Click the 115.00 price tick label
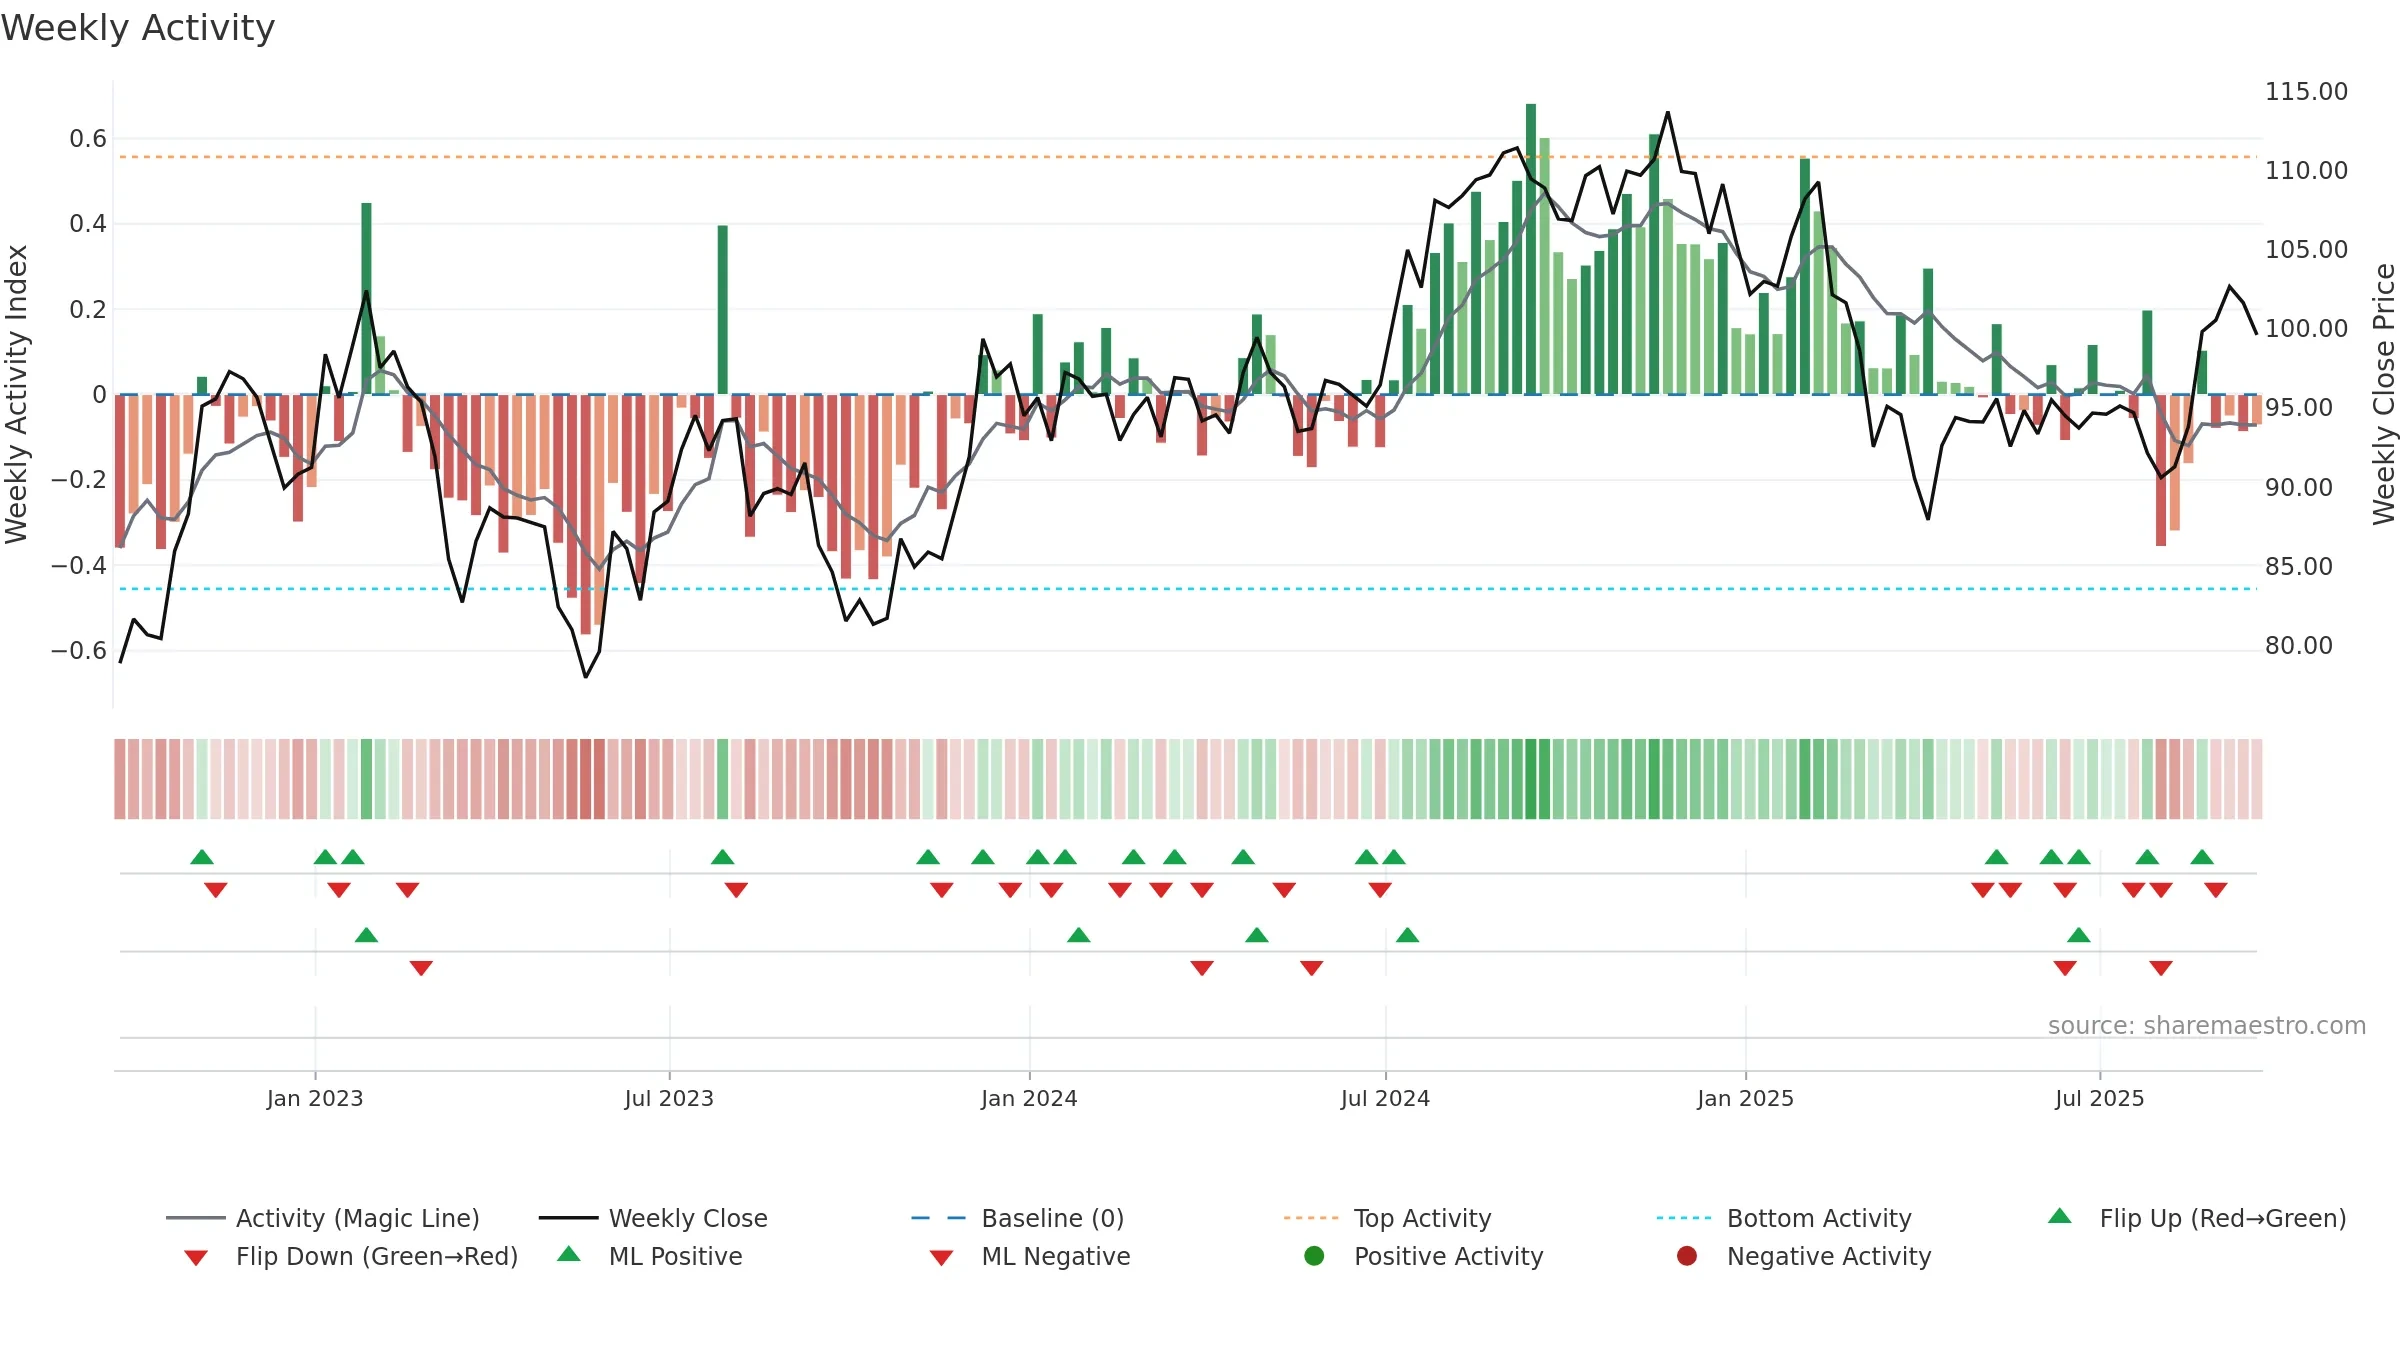This screenshot has width=2400, height=1350. [2306, 91]
